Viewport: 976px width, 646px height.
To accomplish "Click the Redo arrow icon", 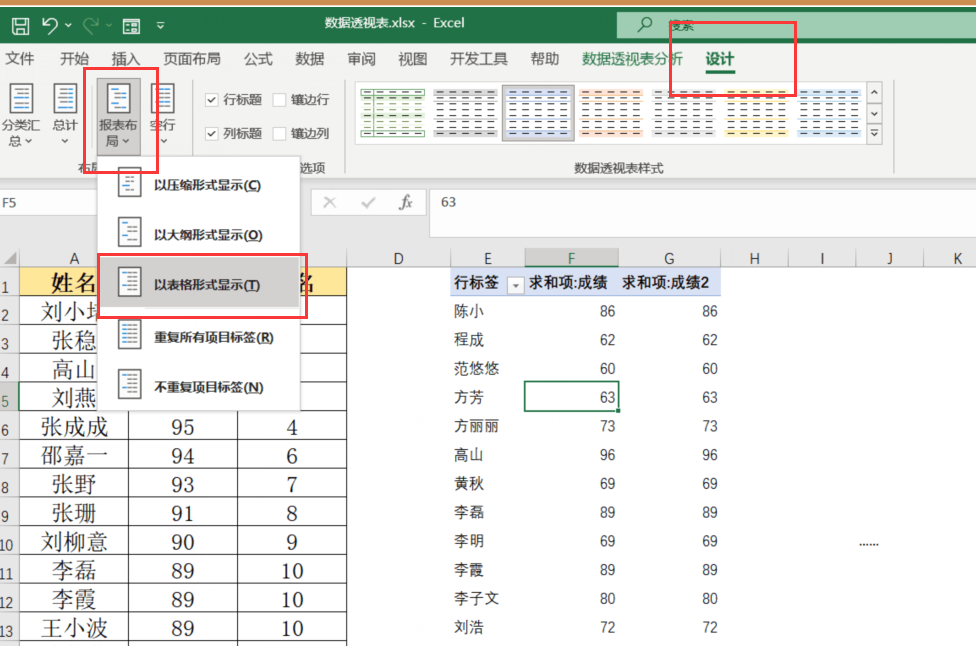I will (91, 26).
